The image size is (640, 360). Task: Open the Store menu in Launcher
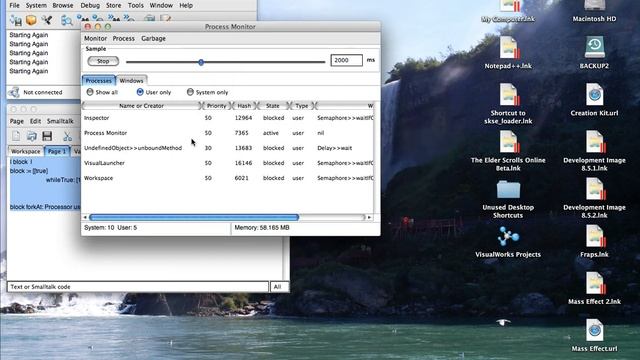click(x=113, y=5)
